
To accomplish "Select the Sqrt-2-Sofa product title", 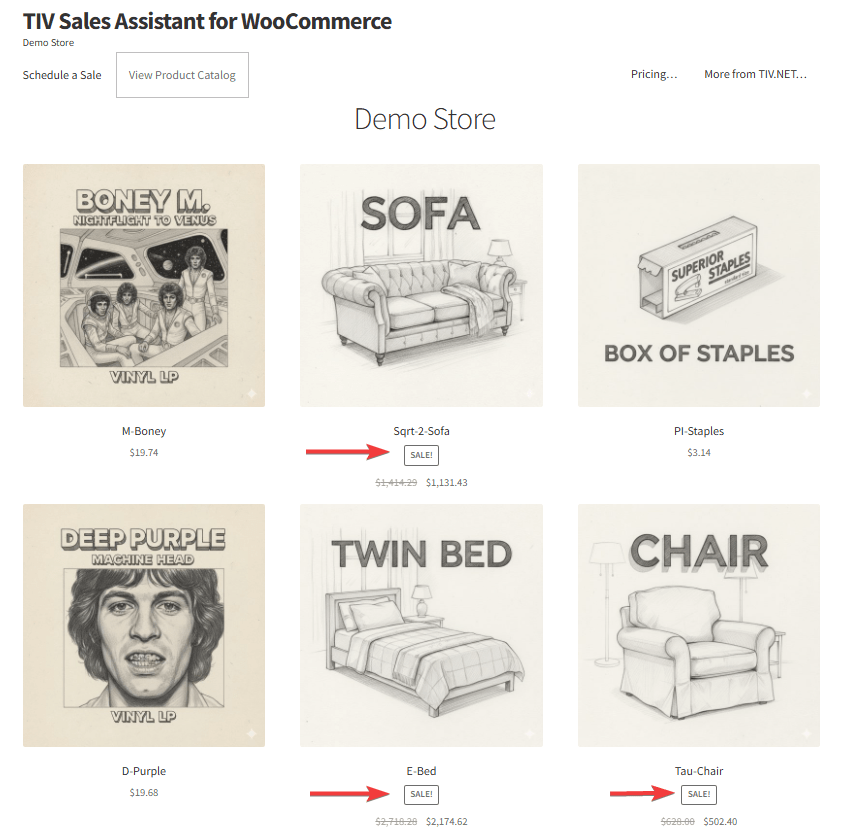I will coord(421,431).
